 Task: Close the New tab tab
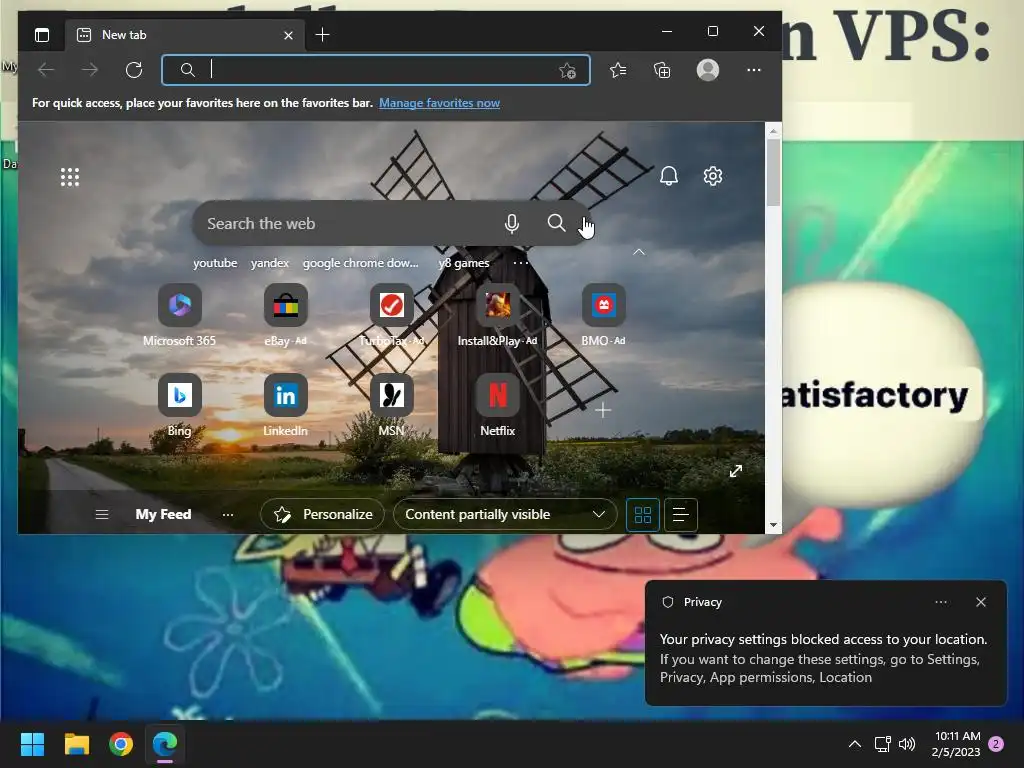[x=288, y=35]
